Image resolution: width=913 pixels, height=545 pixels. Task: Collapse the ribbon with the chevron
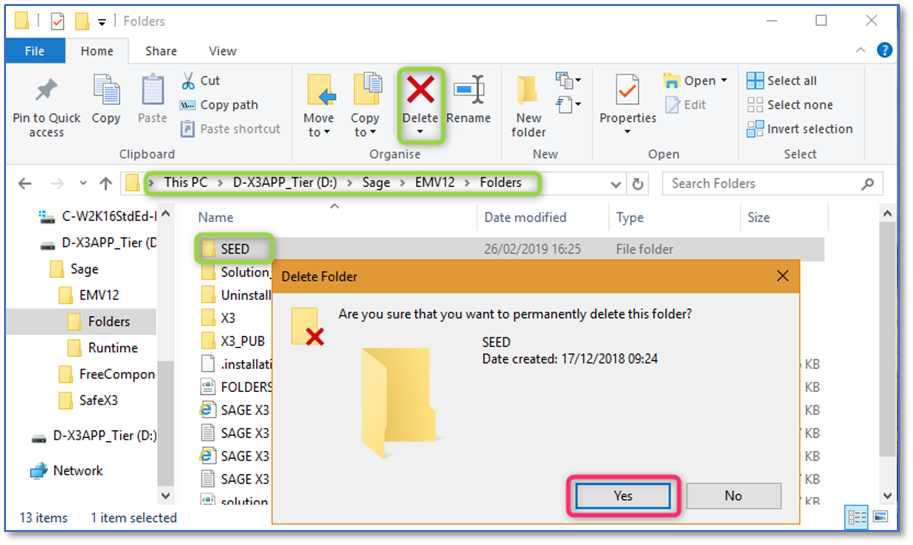(860, 51)
